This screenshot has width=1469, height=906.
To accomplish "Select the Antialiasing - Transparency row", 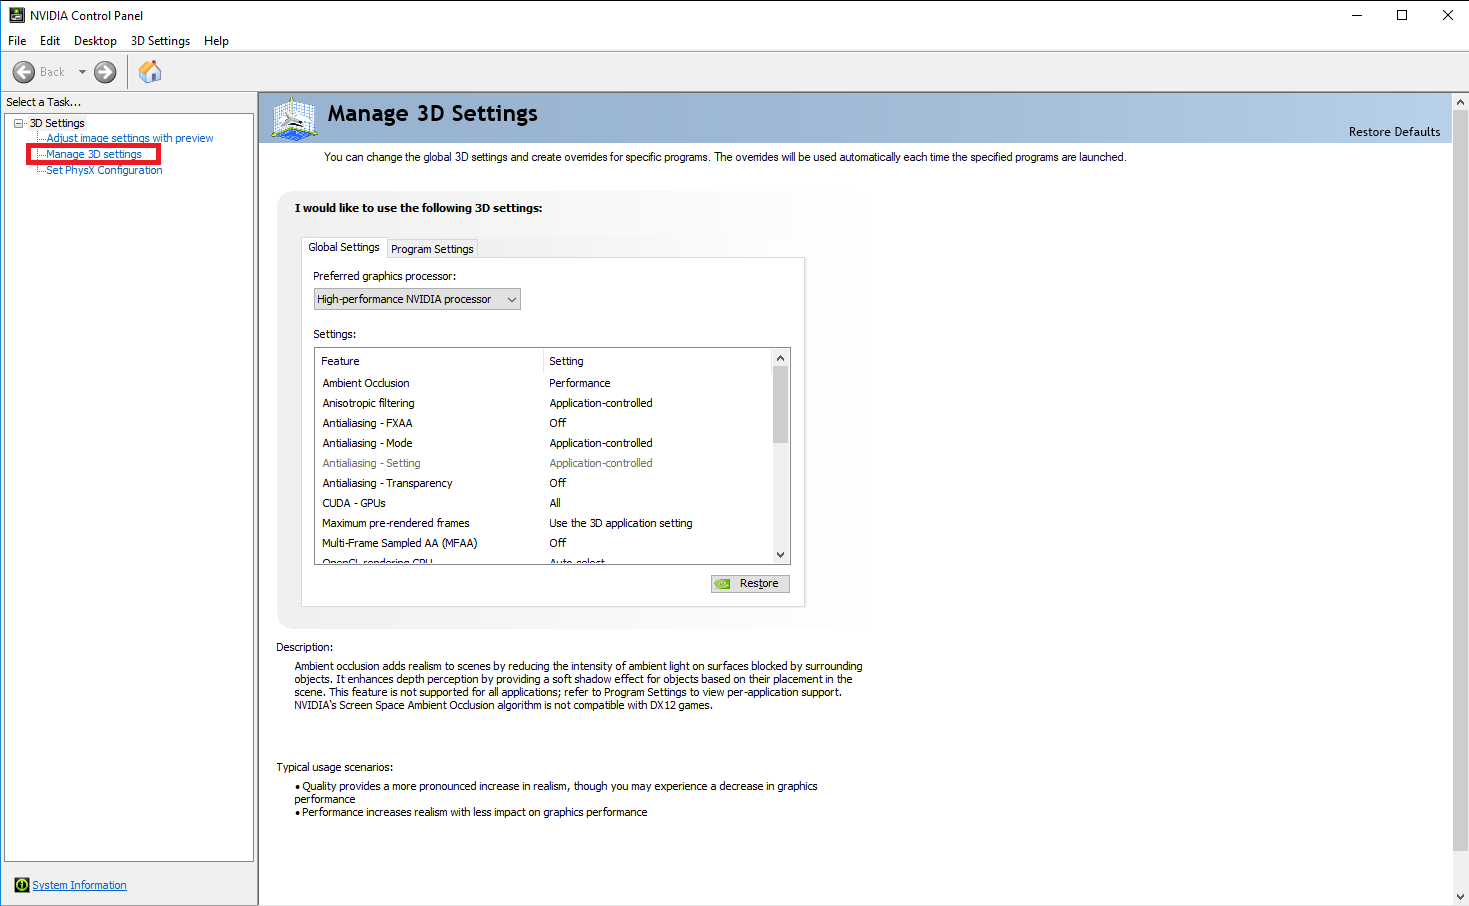I will [545, 483].
